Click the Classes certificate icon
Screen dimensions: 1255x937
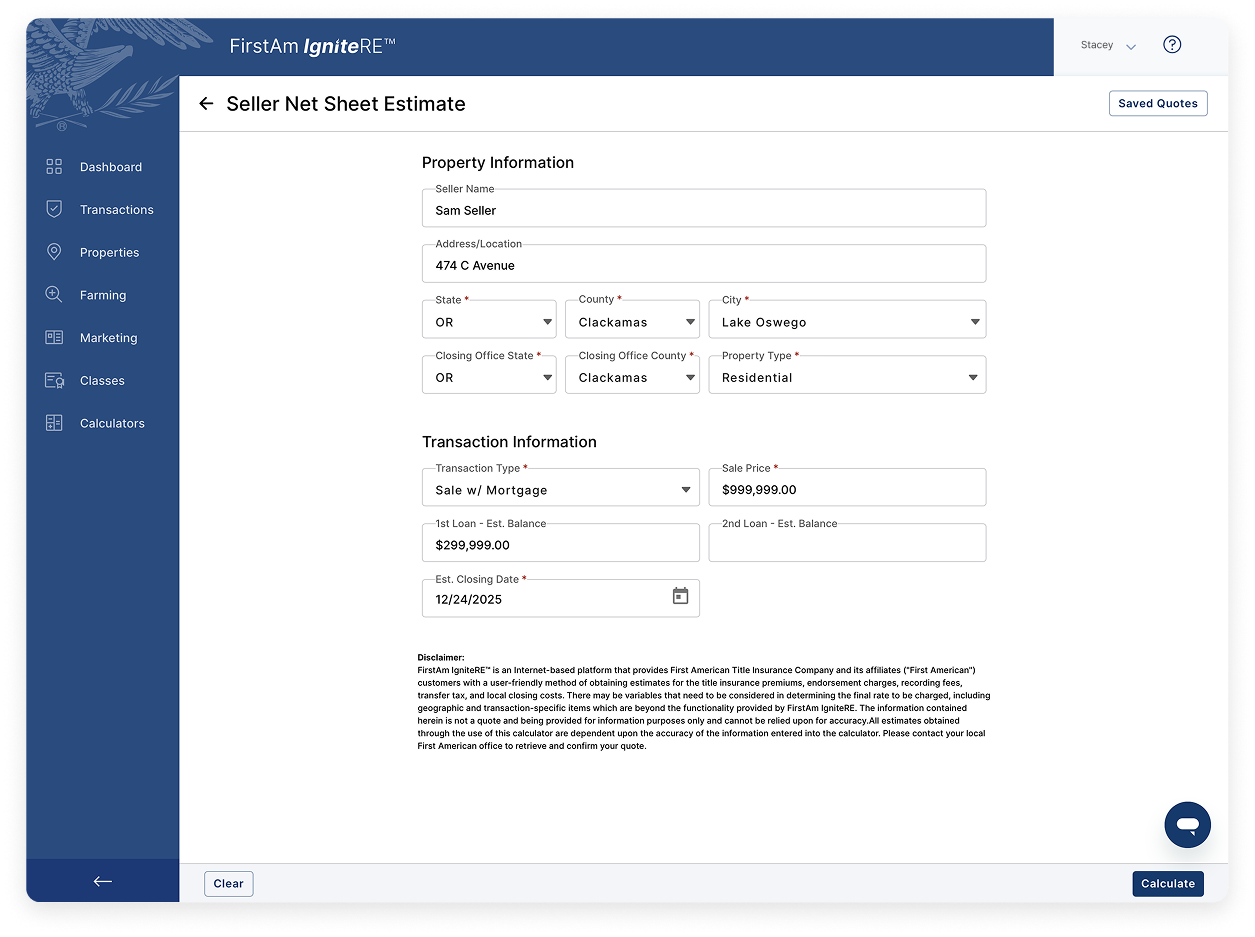click(54, 381)
